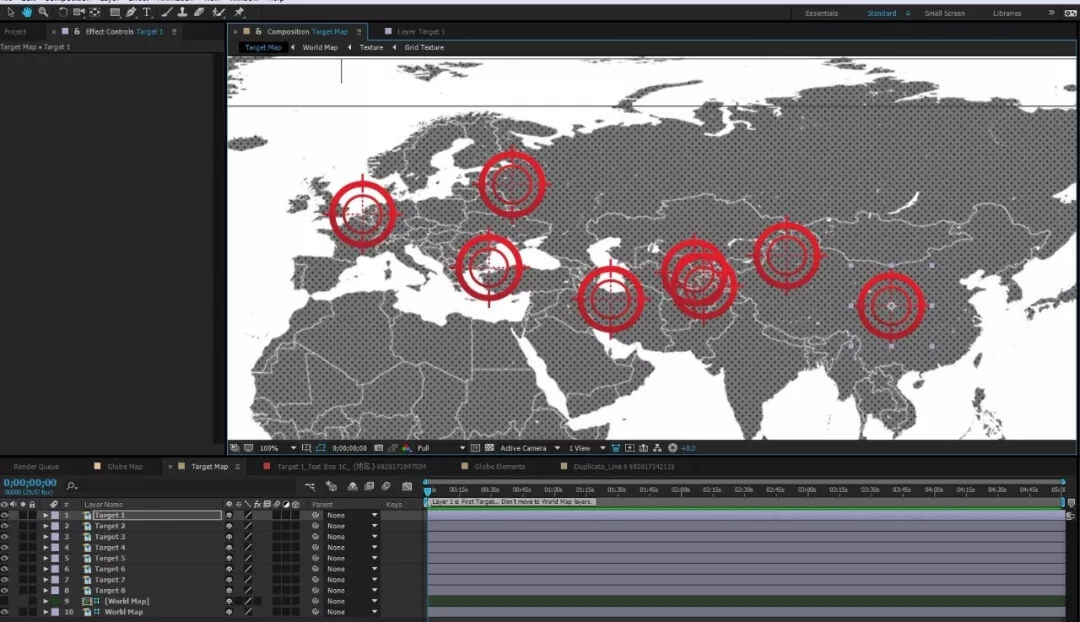Image resolution: width=1080 pixels, height=622 pixels.
Task: Go to World Map in the flowchart breadcrumb
Action: click(320, 47)
